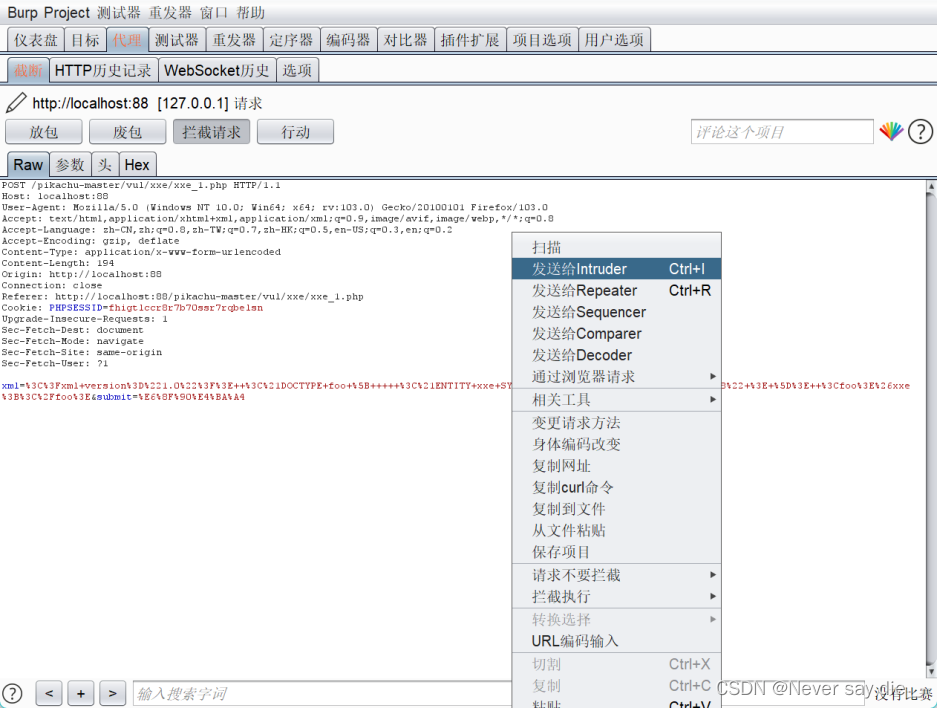Expand the 请求不要拦截 submenu
Screen dimensions: 937x708
[x=617, y=575]
